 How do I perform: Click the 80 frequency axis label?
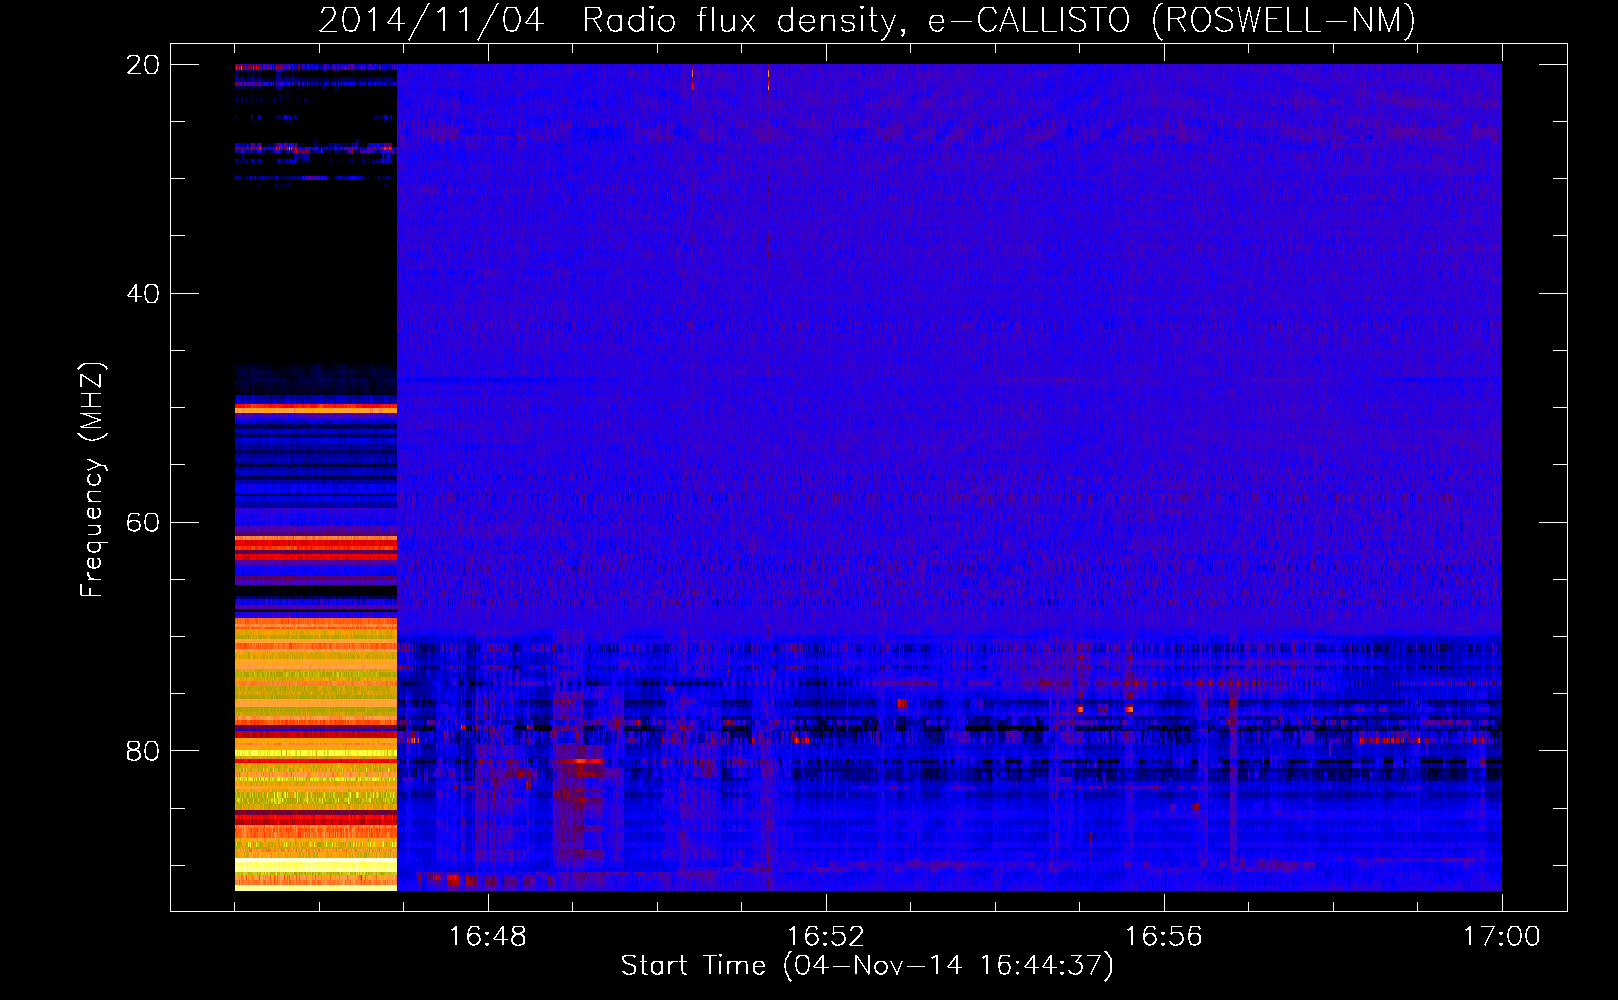[143, 751]
